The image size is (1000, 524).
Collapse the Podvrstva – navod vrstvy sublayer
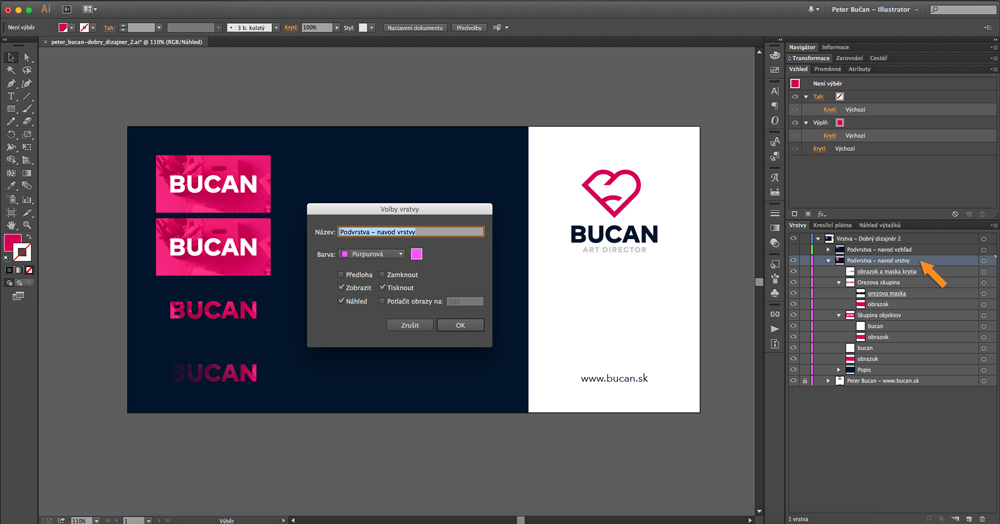point(828,261)
